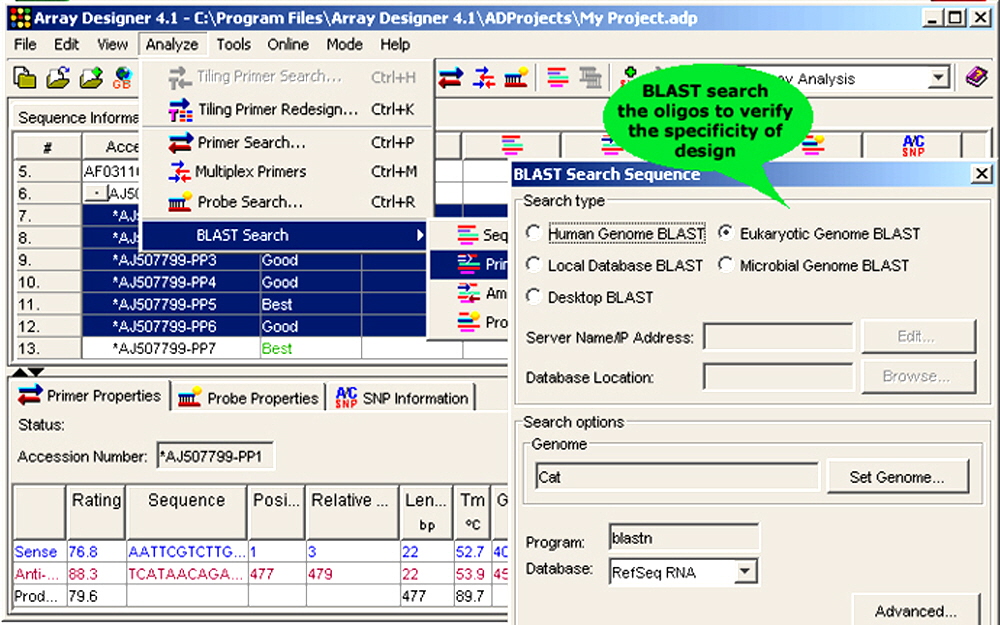Click the A/C SNP column header icon
Image resolution: width=1000 pixels, height=625 pixels.
pos(913,146)
